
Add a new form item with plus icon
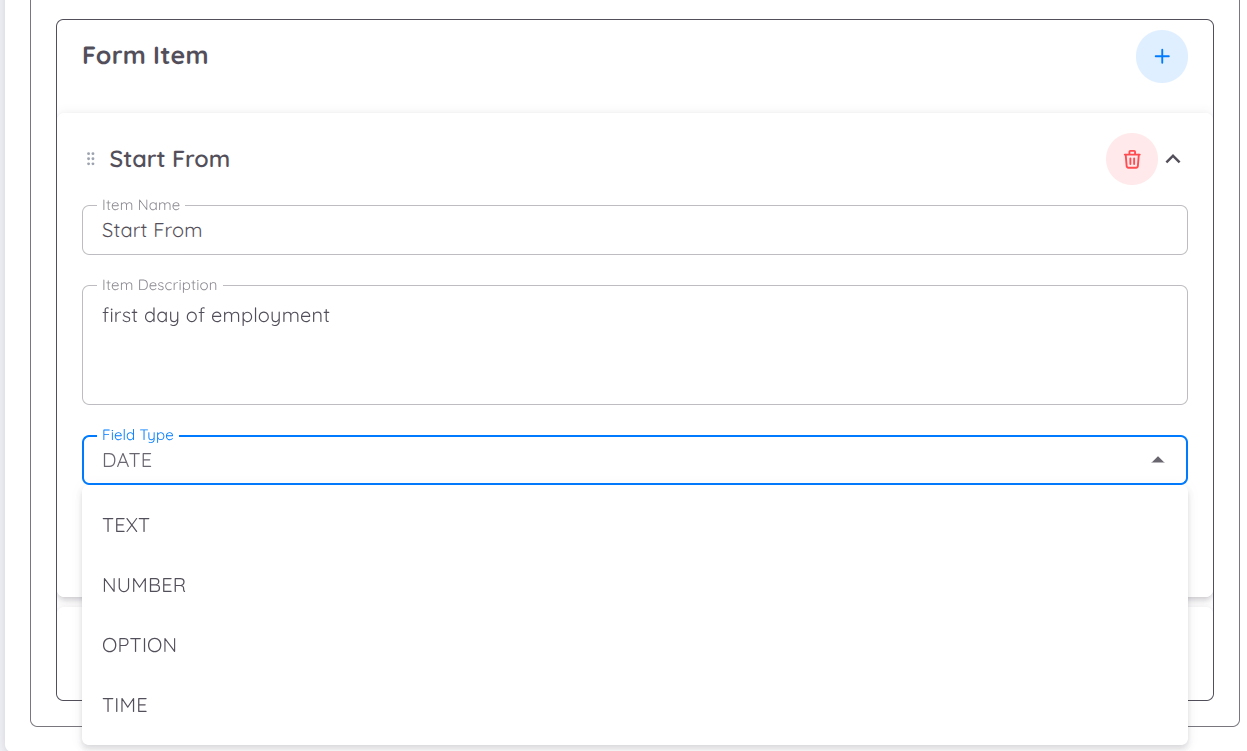click(1161, 57)
